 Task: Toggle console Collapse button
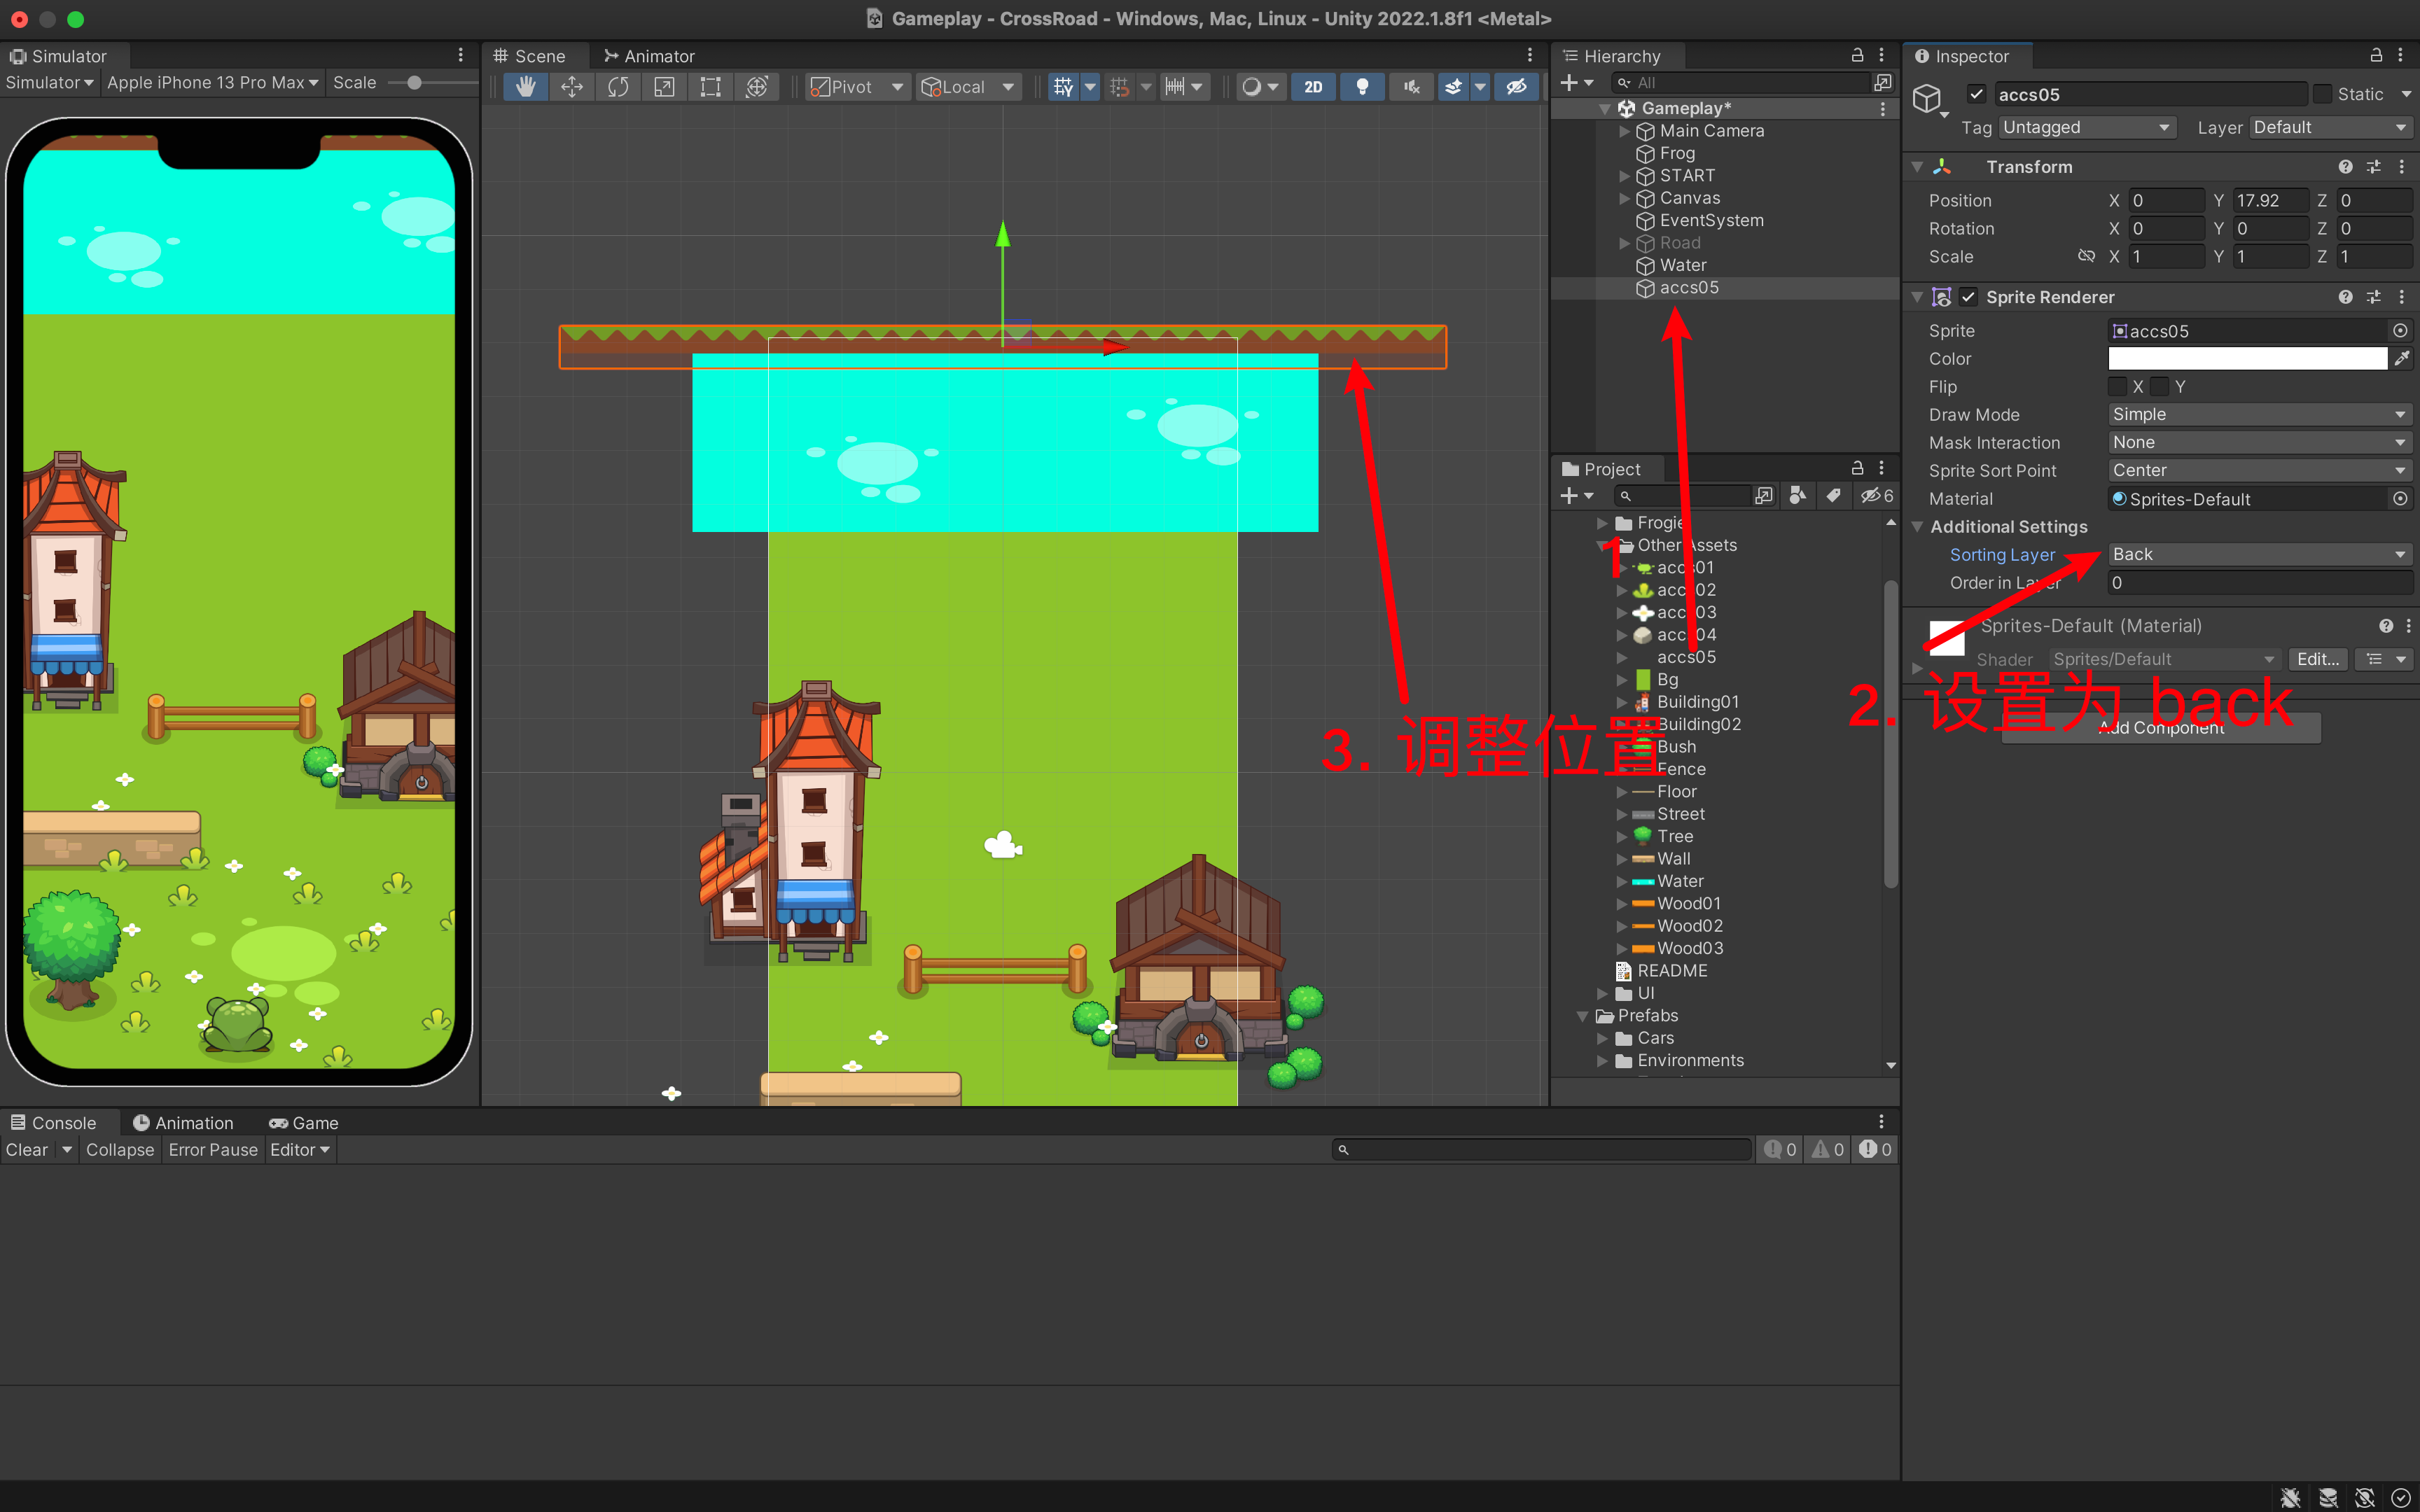120,1150
